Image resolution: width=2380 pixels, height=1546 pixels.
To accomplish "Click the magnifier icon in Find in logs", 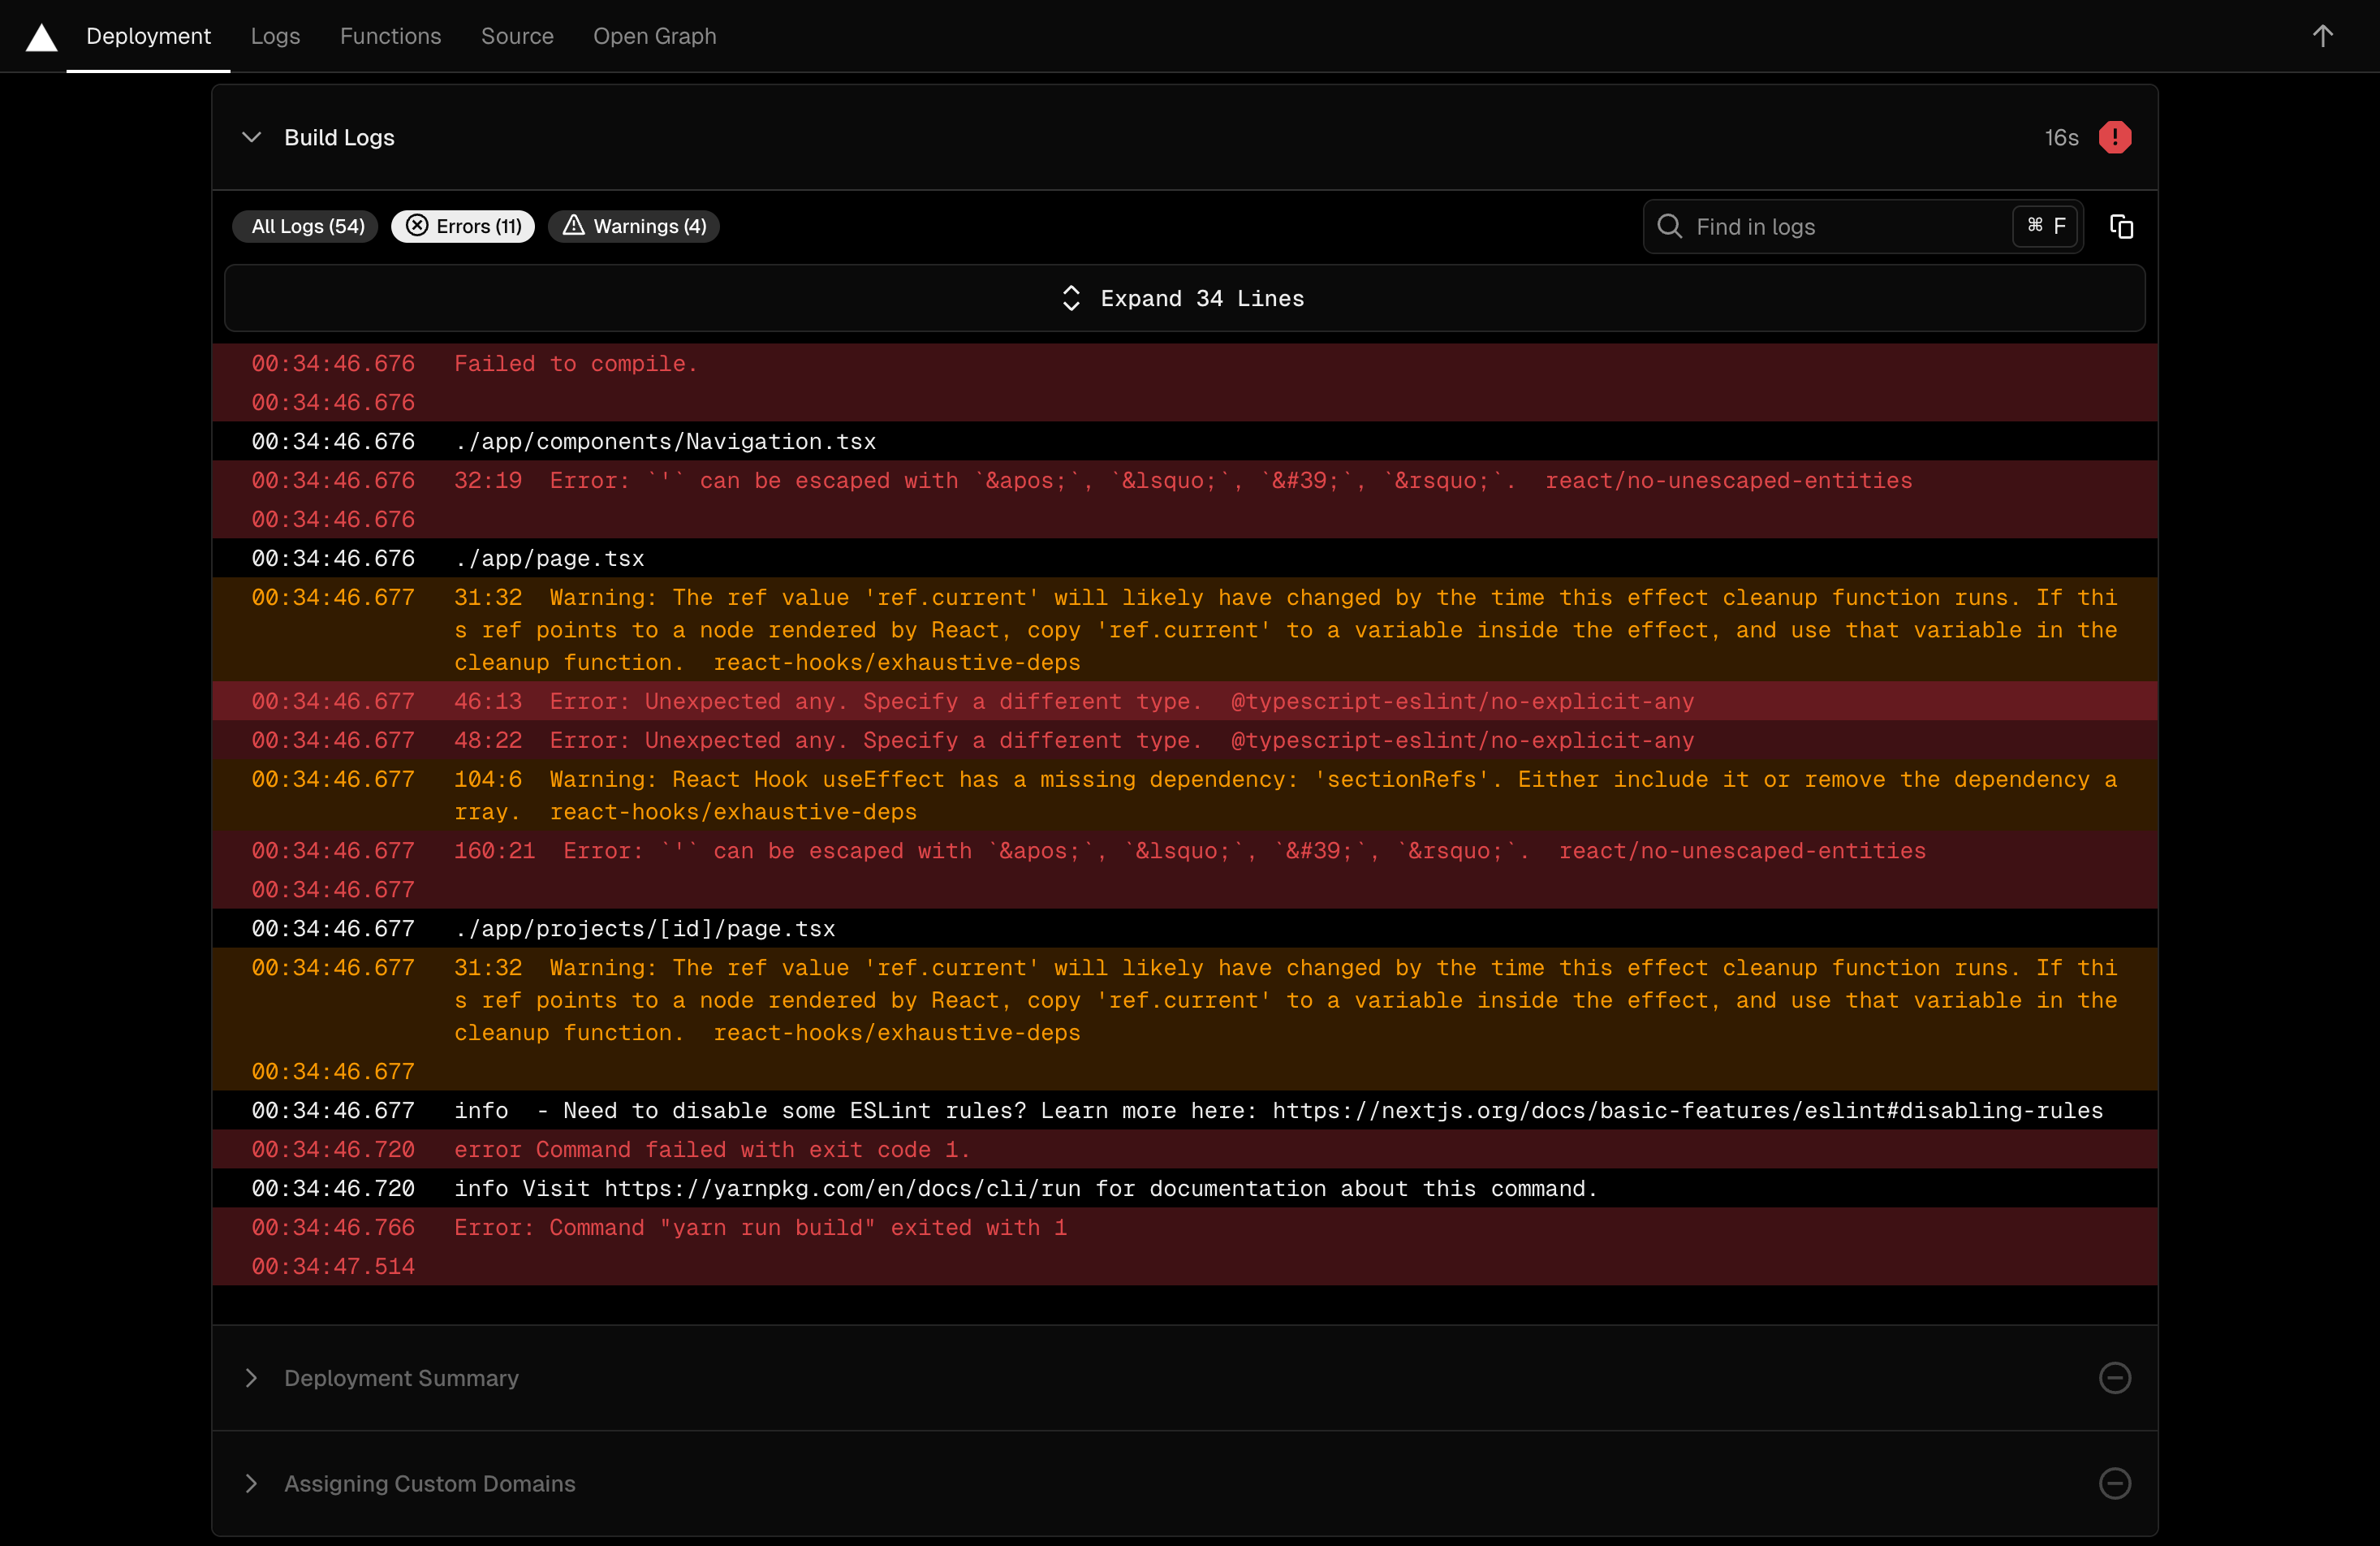I will [1669, 226].
